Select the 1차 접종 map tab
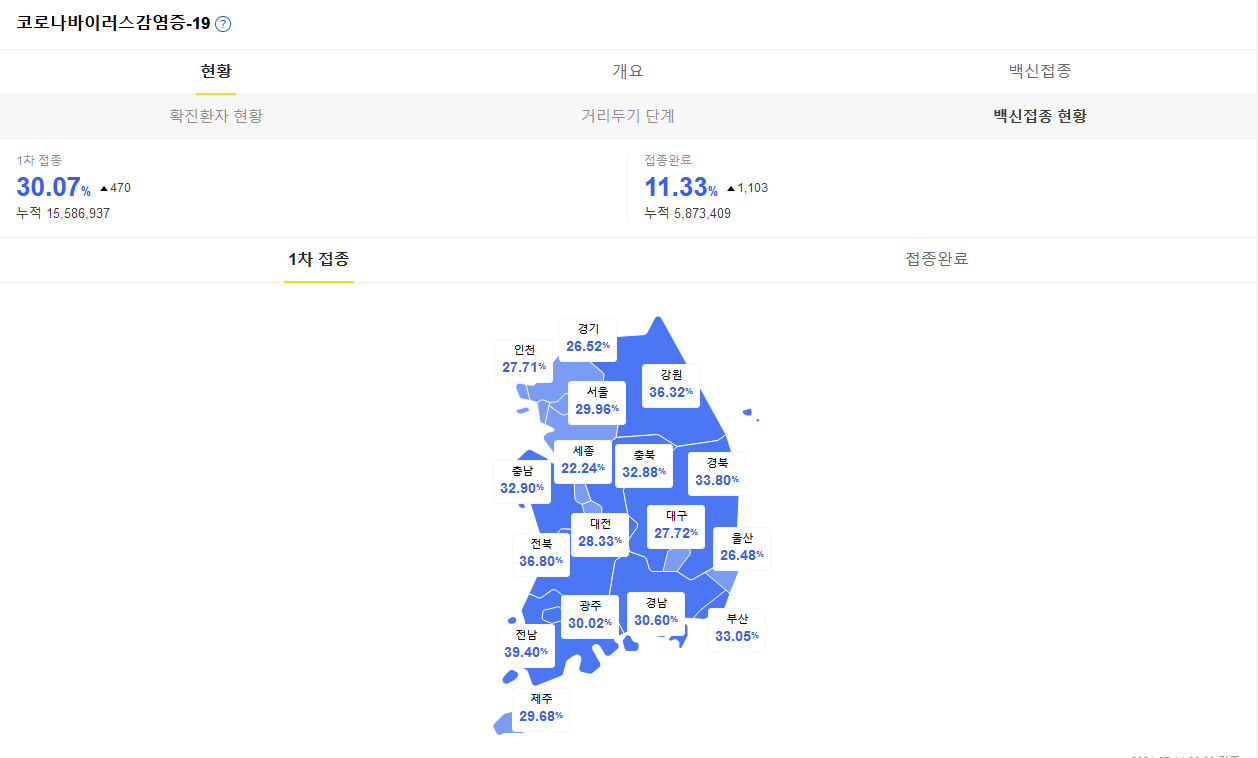This screenshot has height=758, width=1258. (x=319, y=259)
